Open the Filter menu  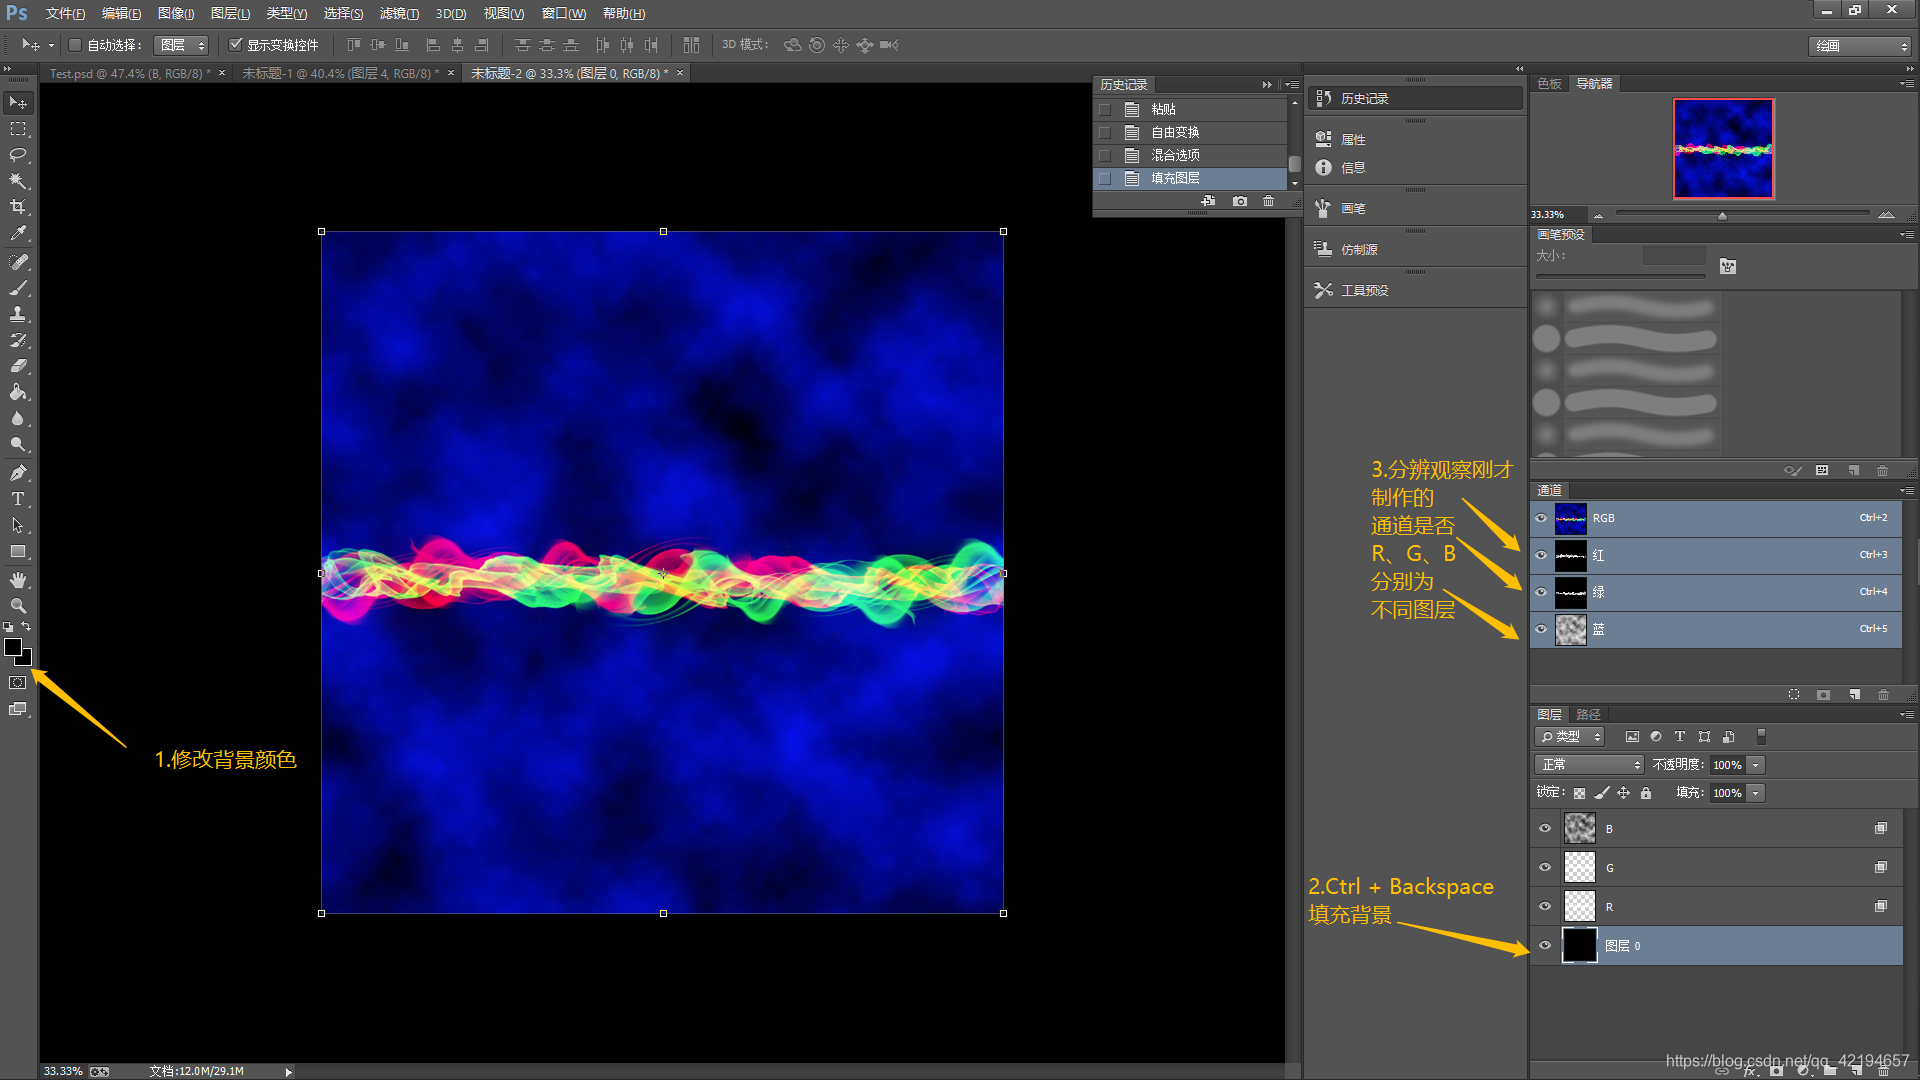[x=398, y=13]
